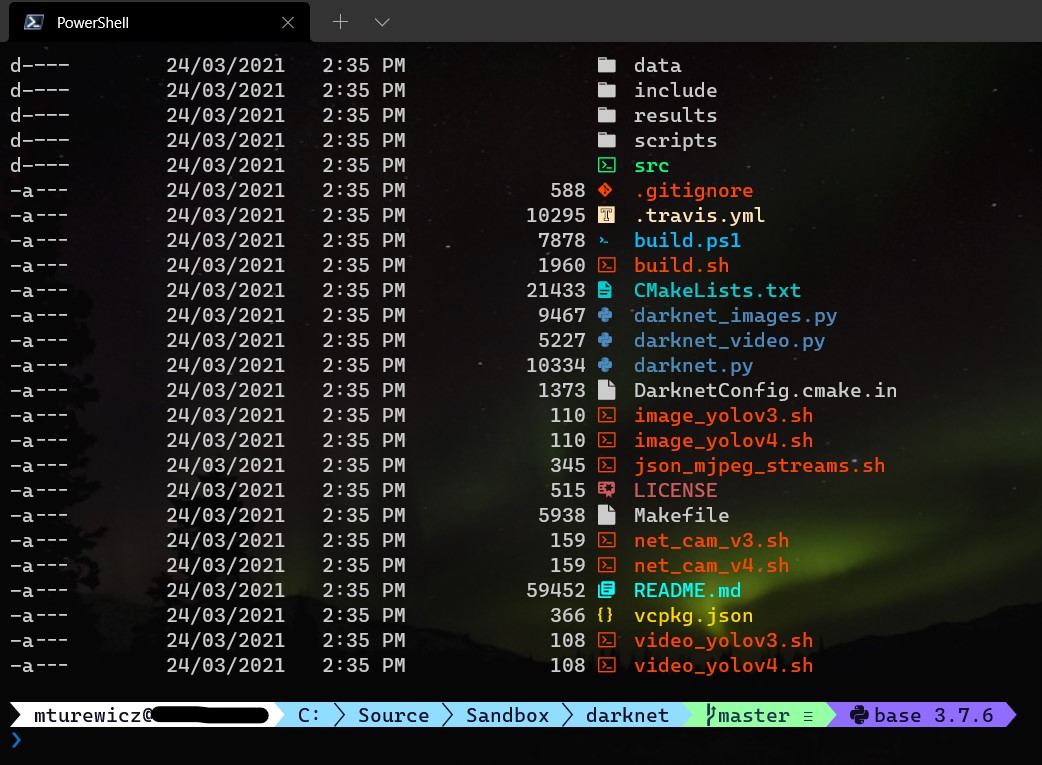
Task: Click the Sandbox prompt path segment
Action: coord(507,715)
